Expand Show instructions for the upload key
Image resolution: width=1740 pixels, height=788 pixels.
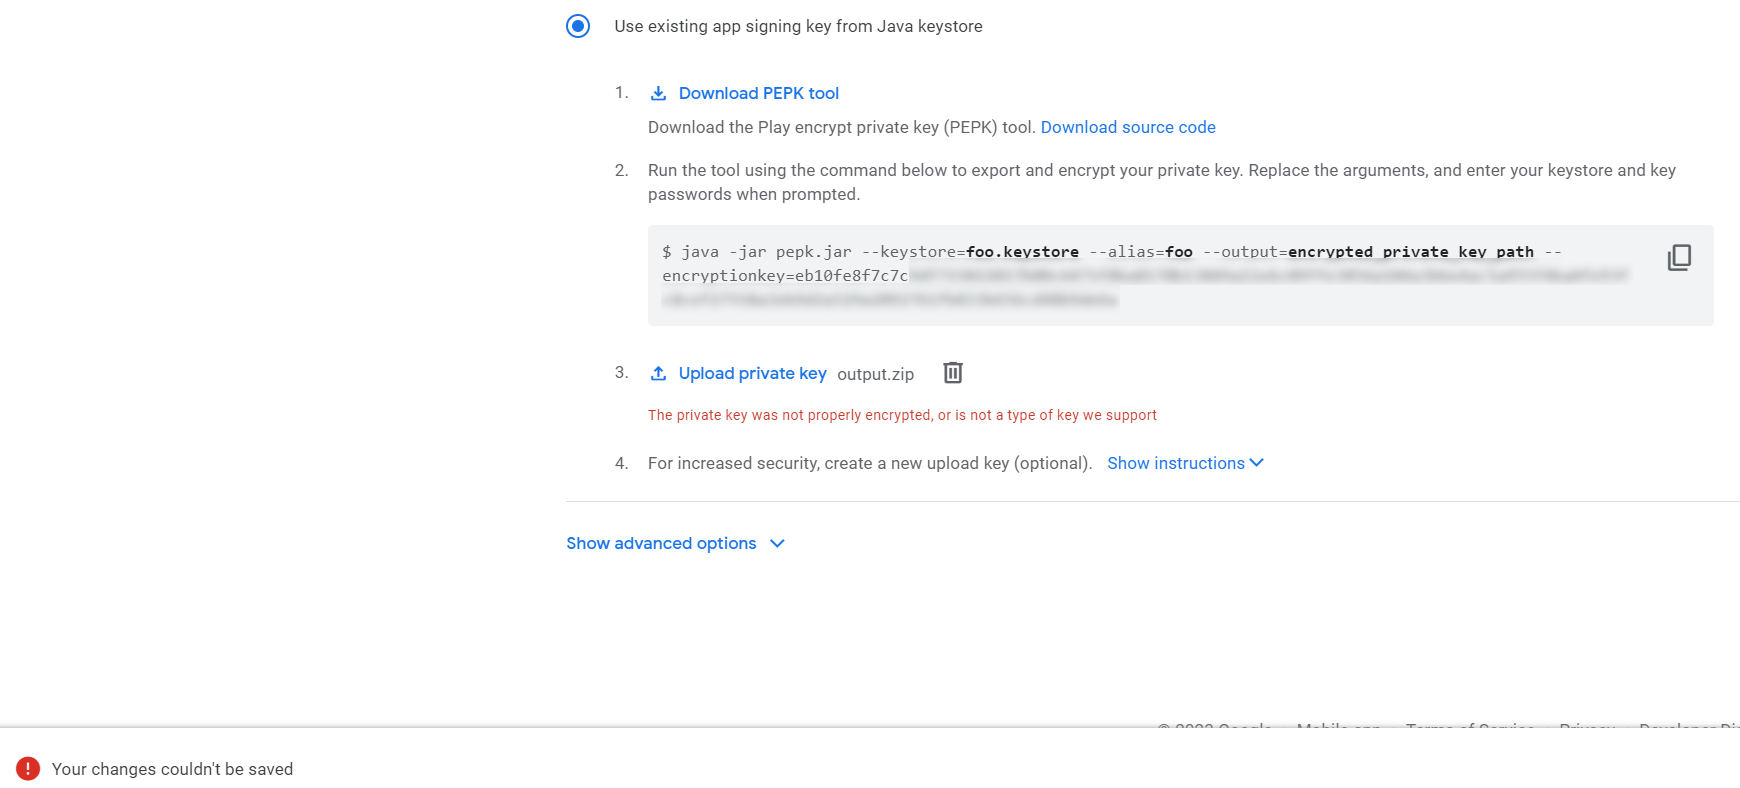(x=1175, y=463)
